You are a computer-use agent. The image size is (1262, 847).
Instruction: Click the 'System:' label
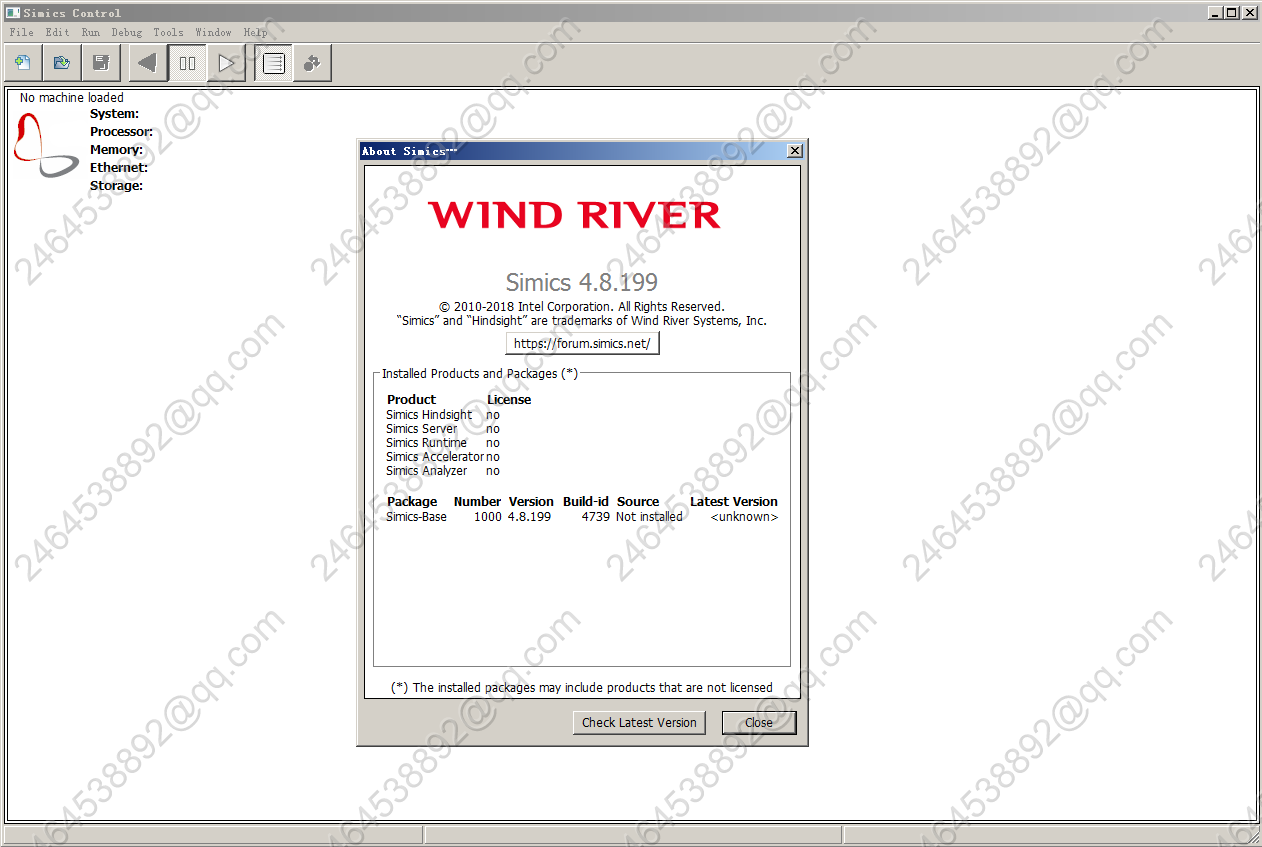coord(114,114)
